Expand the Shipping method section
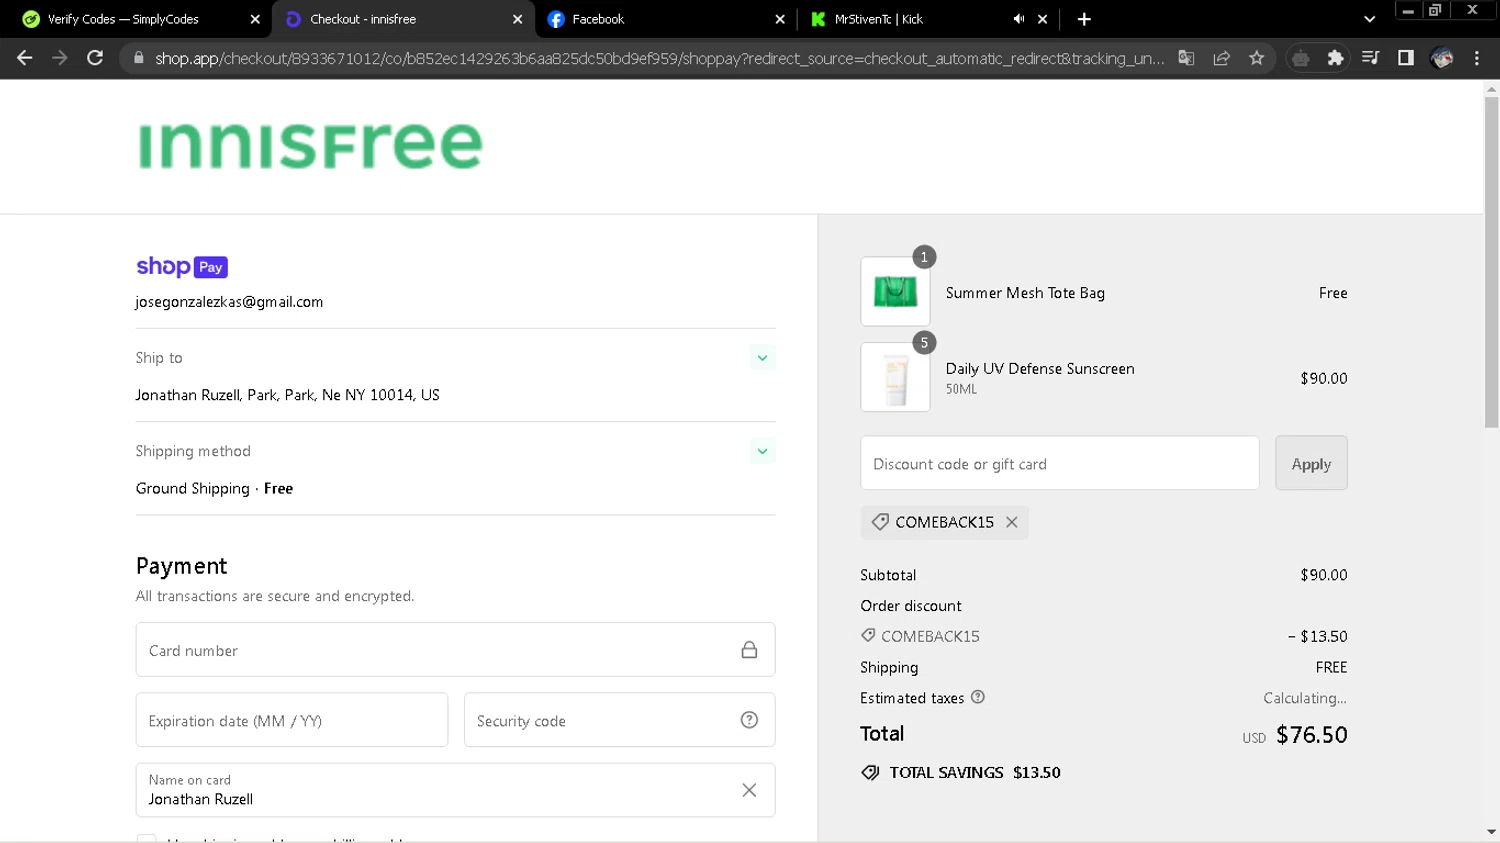 762,451
